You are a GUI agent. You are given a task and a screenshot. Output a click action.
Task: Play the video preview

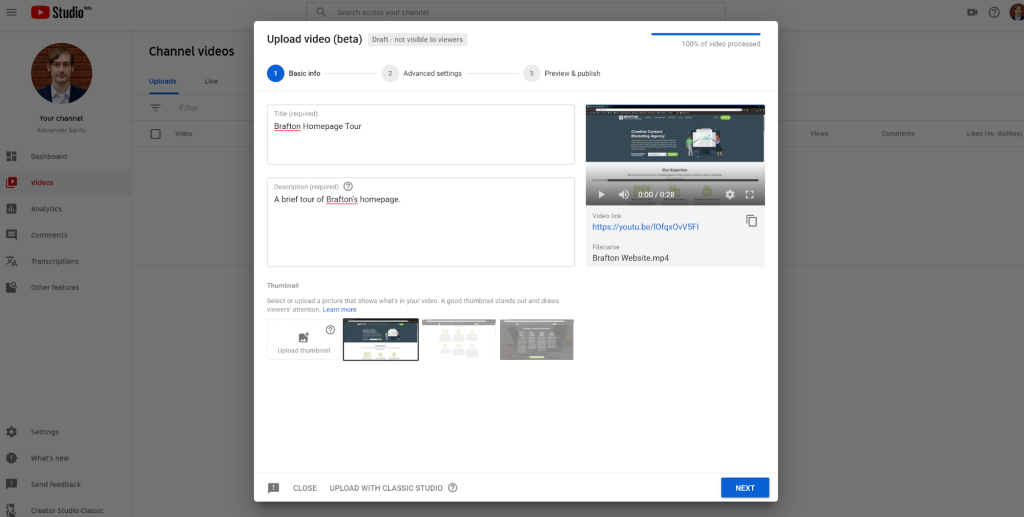pyautogui.click(x=601, y=194)
